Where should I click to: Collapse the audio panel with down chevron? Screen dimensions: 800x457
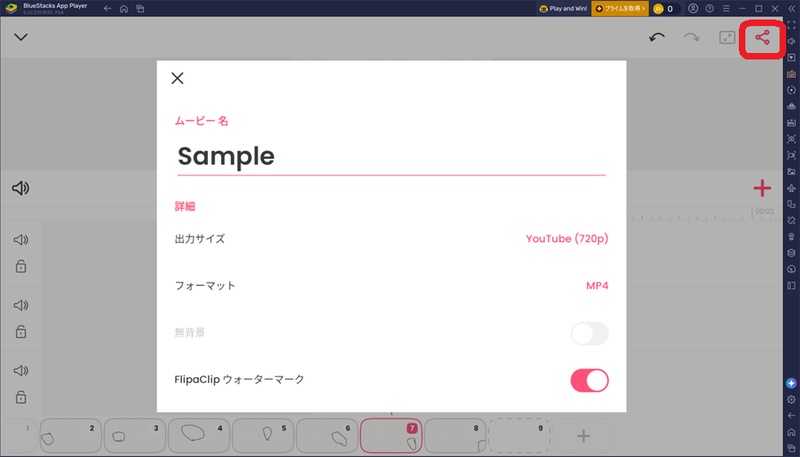pos(21,37)
